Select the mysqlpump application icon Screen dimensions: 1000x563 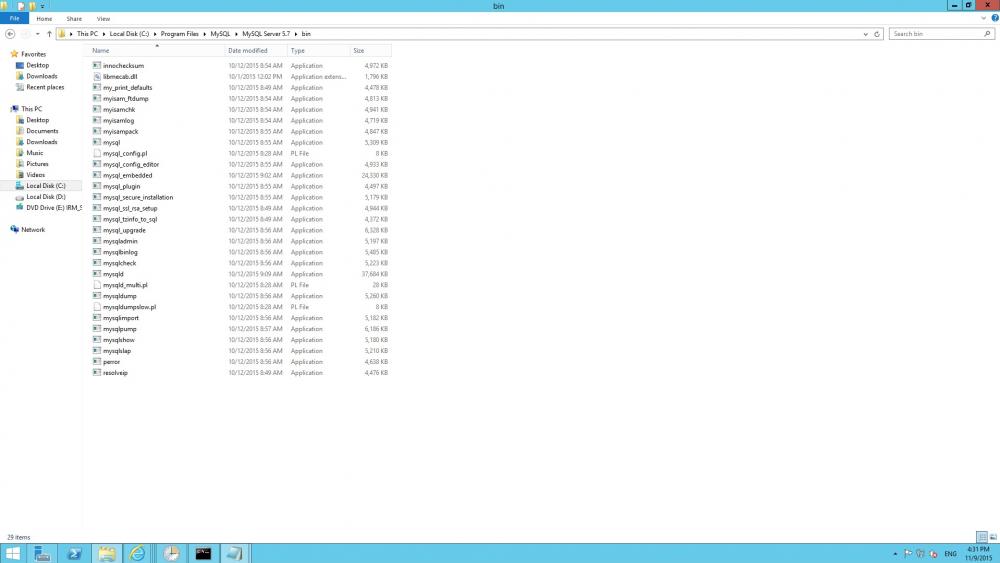97,329
